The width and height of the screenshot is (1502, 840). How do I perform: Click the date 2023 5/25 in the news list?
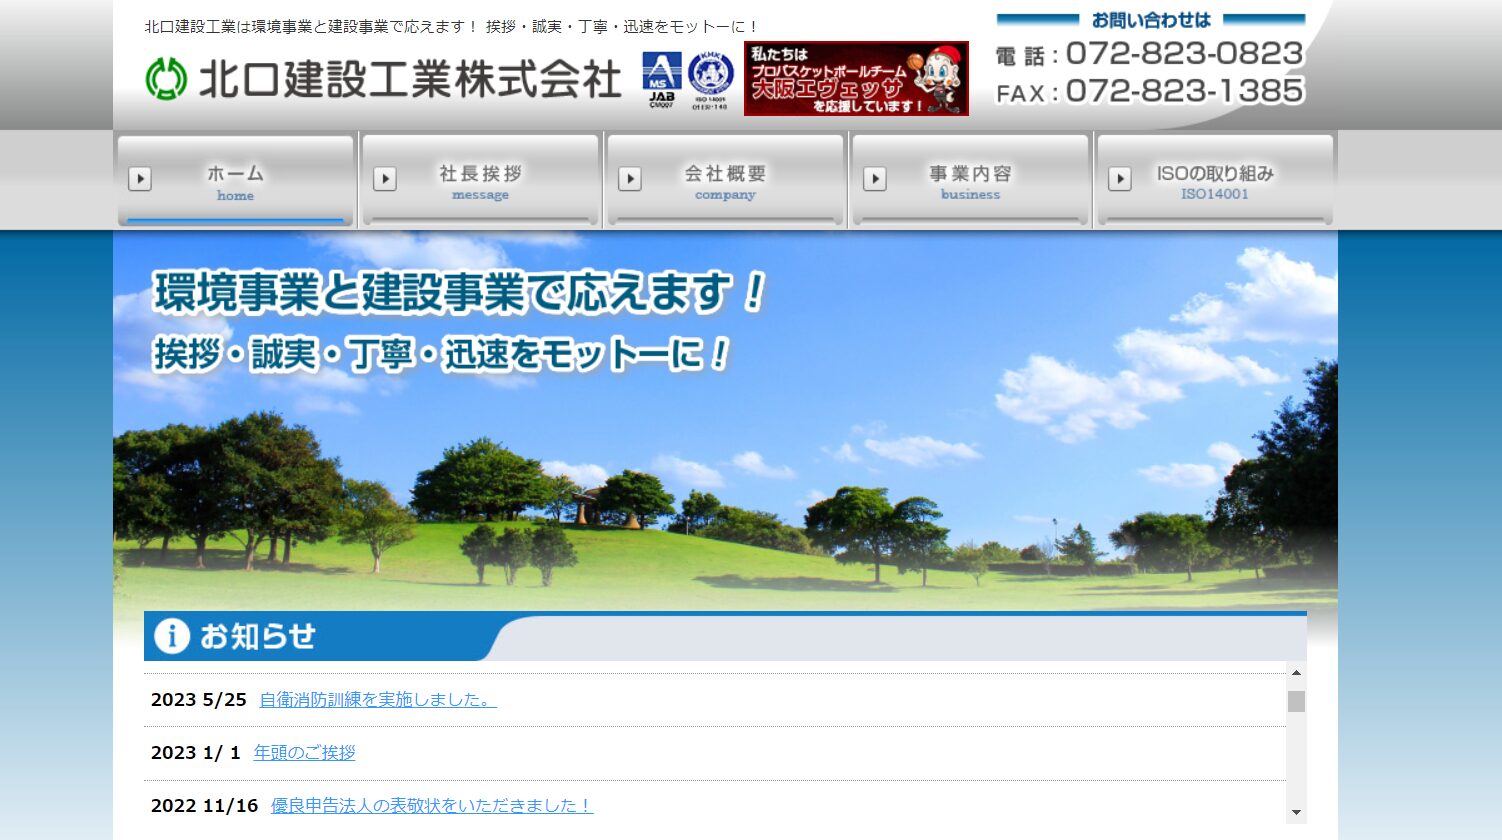(199, 700)
